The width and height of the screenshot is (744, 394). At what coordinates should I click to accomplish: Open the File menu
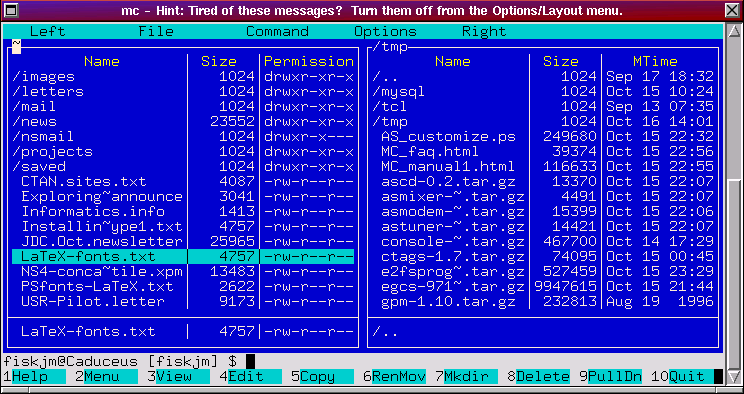(x=156, y=32)
